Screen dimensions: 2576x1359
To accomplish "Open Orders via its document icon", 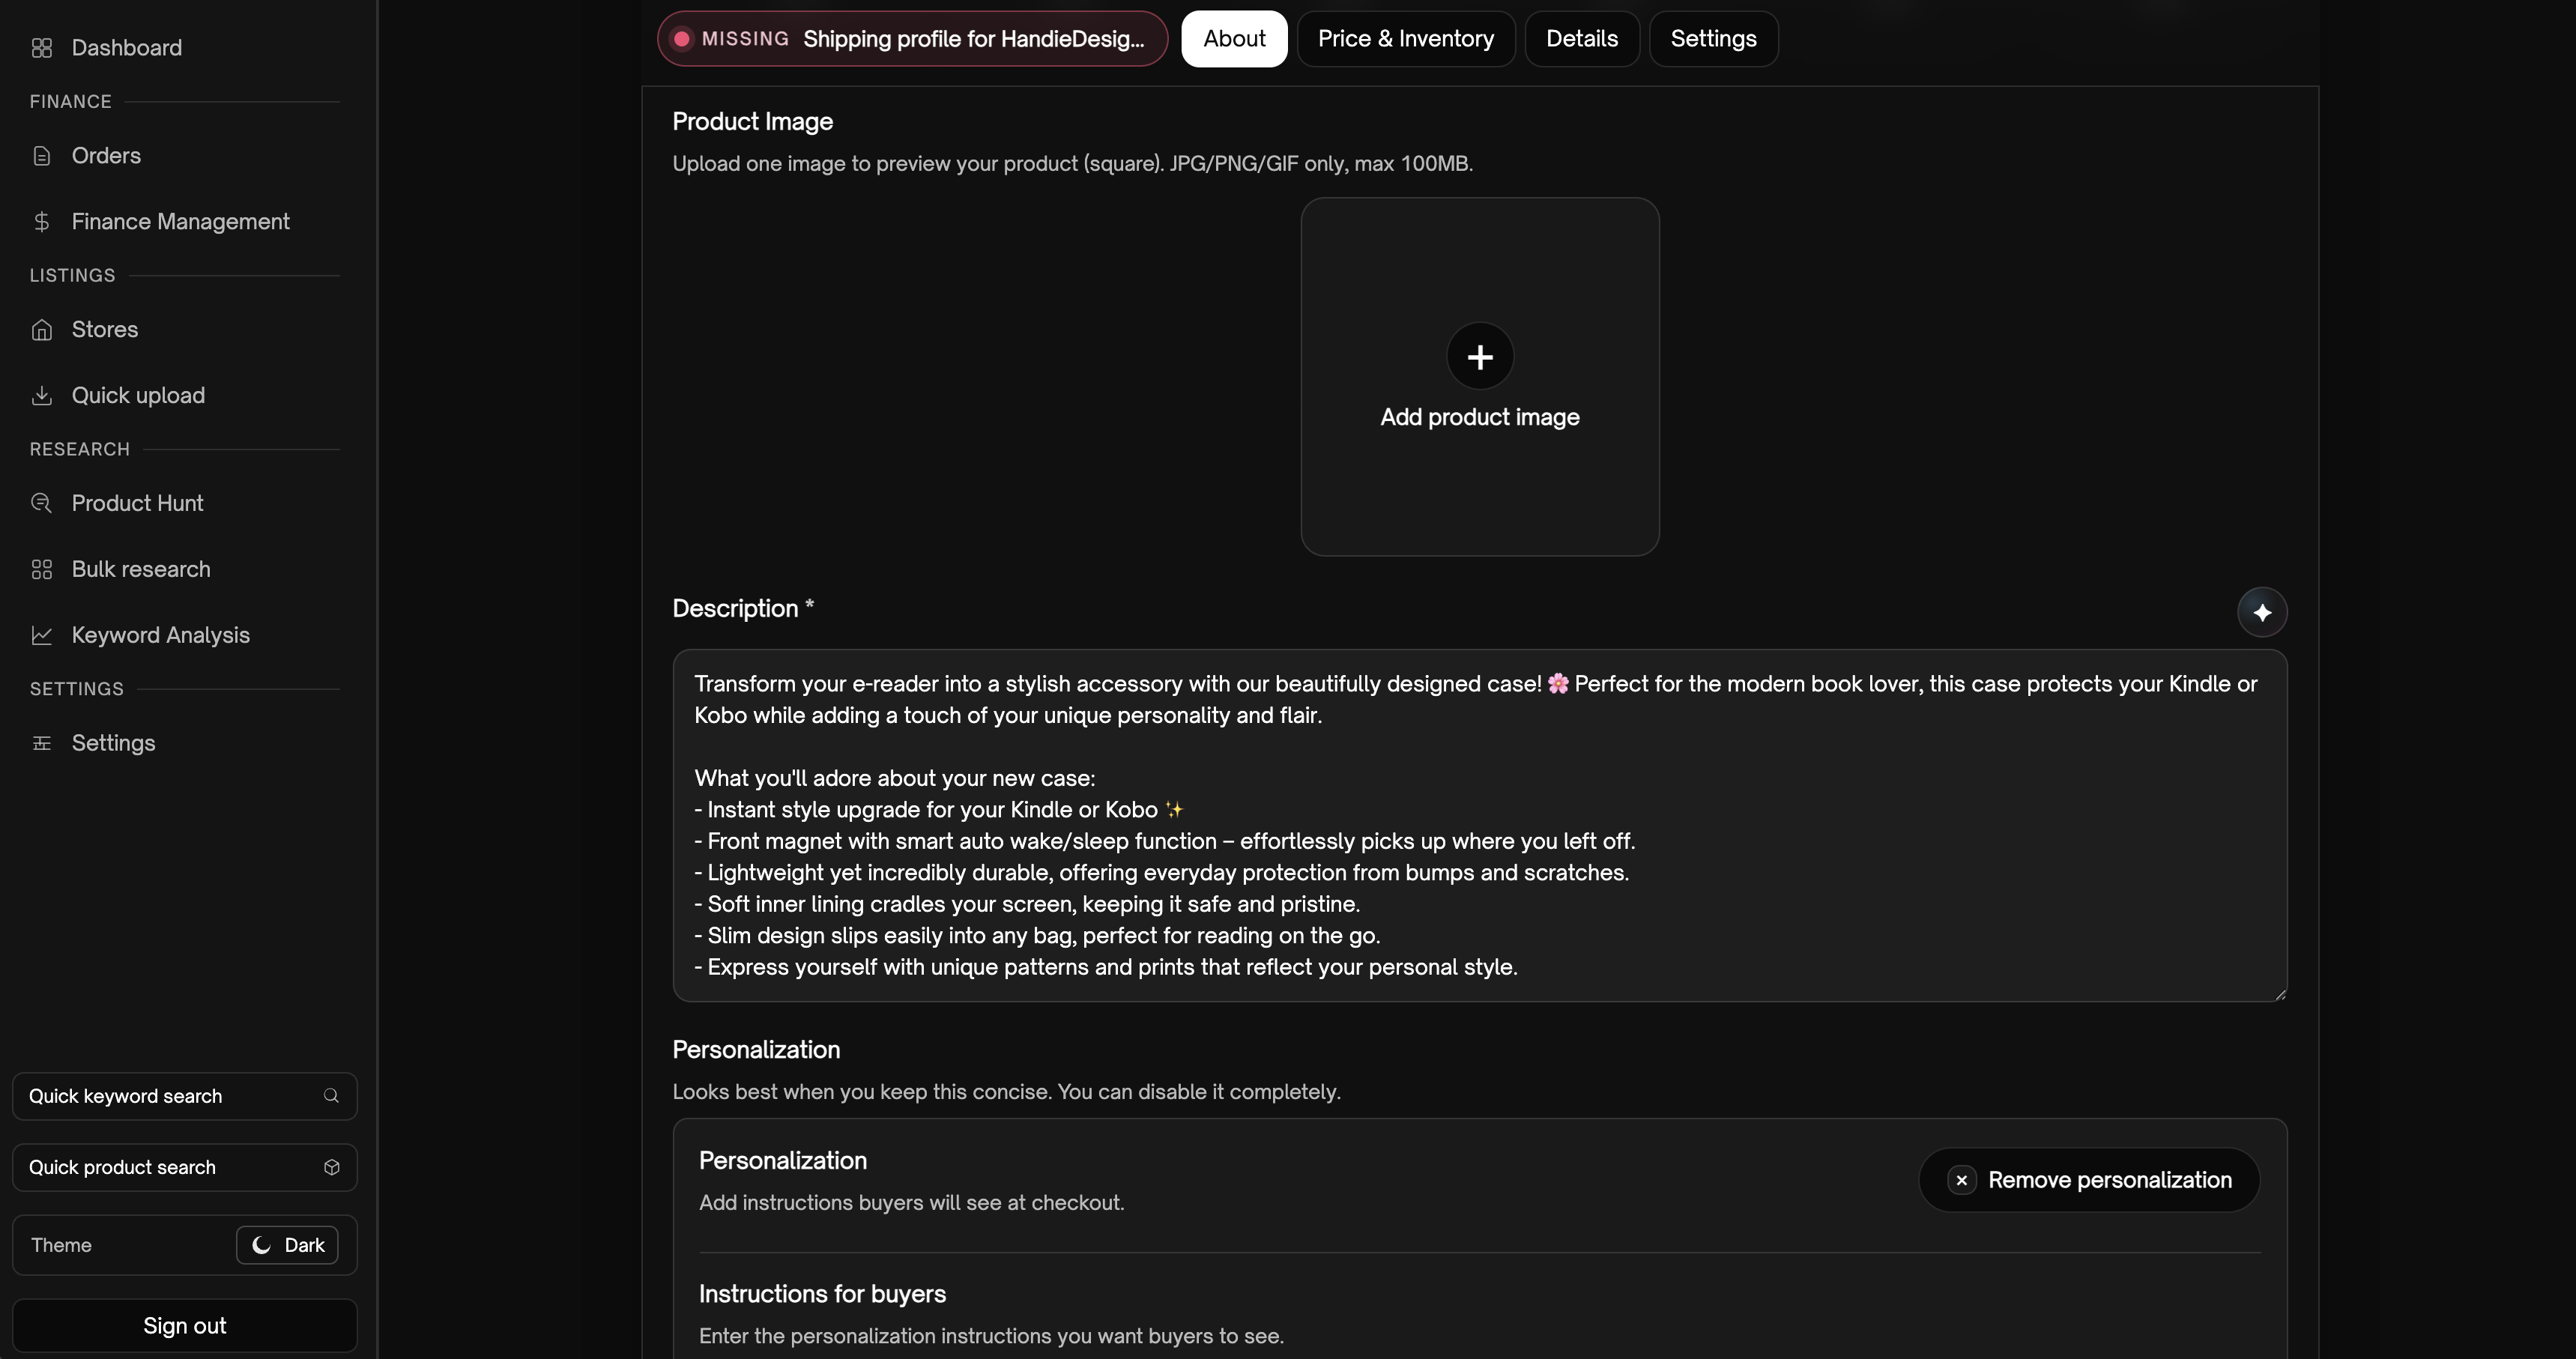I will tap(41, 156).
